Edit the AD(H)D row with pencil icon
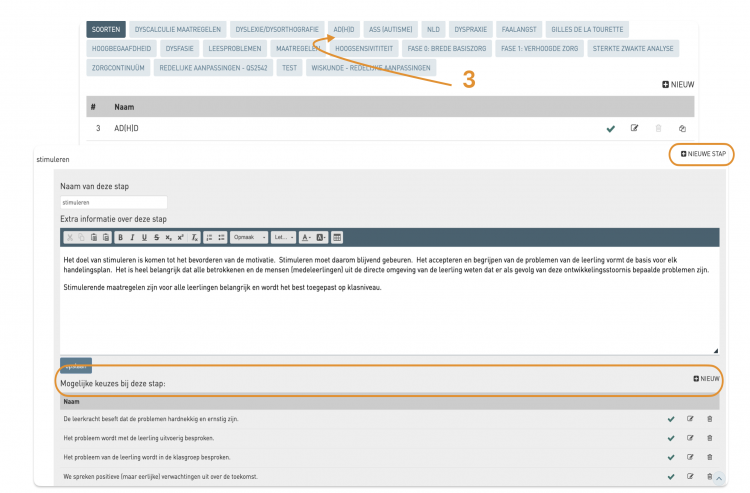This screenshot has height=493, width=750. pyautogui.click(x=634, y=128)
